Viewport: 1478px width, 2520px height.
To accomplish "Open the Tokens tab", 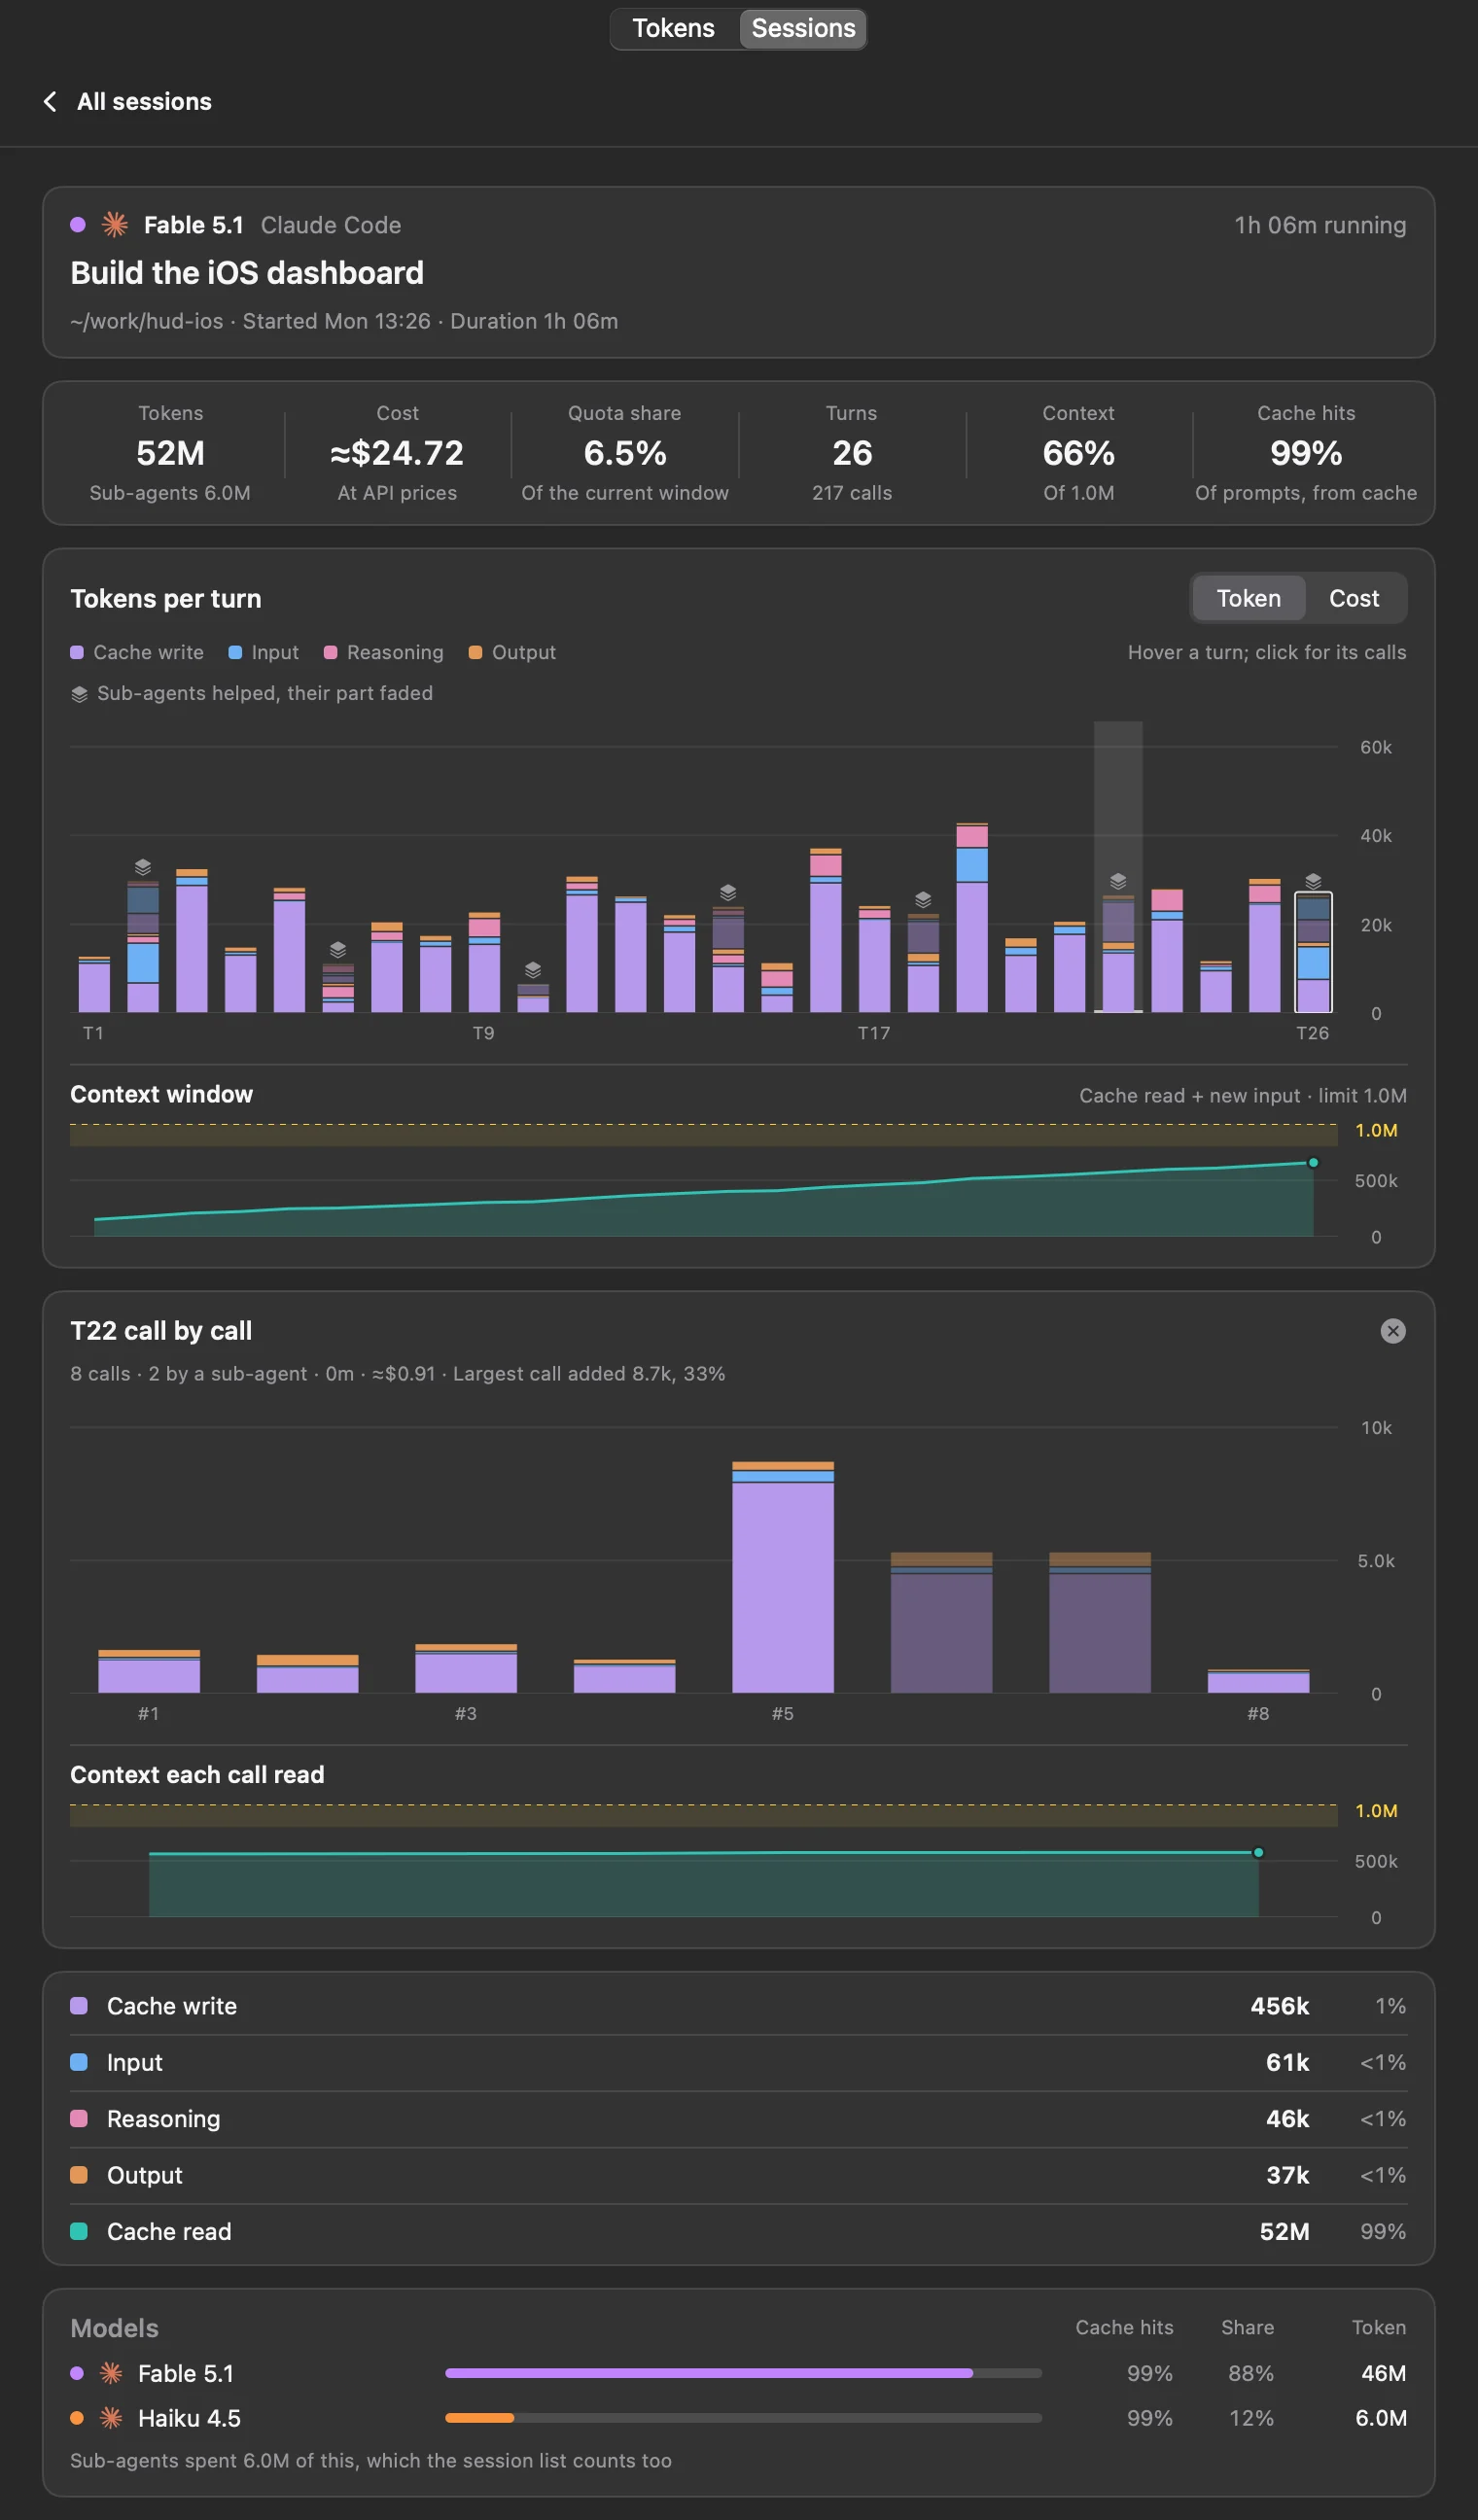I will (x=674, y=28).
